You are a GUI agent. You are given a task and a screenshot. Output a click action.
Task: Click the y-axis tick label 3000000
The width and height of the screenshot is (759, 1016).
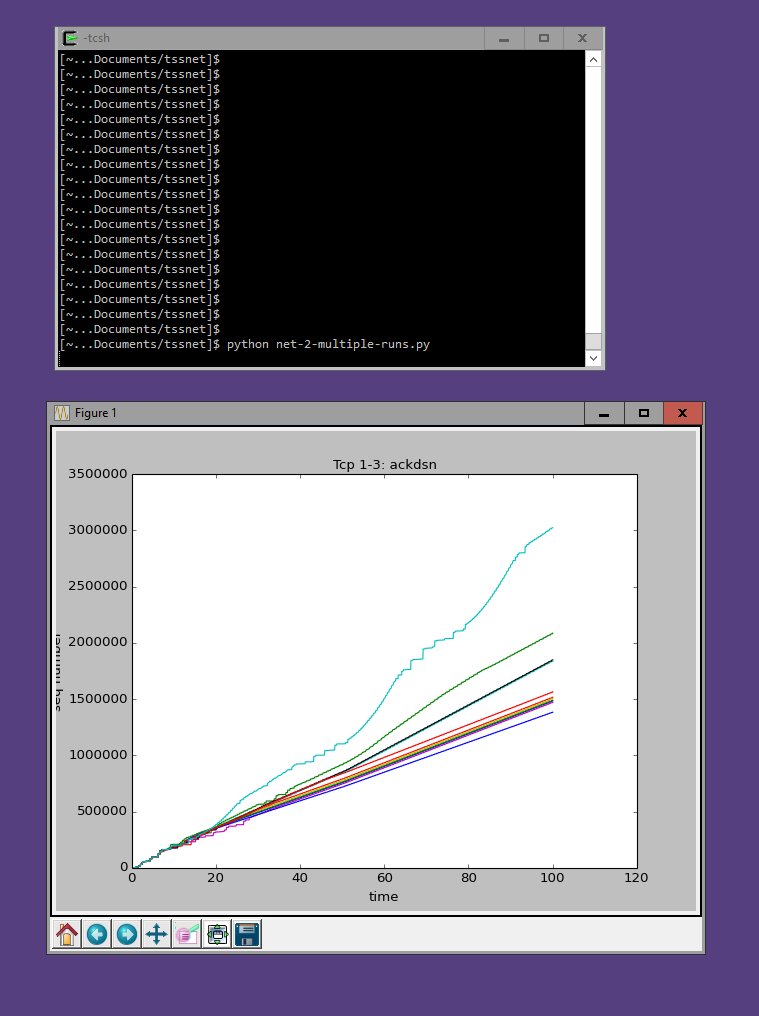click(x=98, y=530)
